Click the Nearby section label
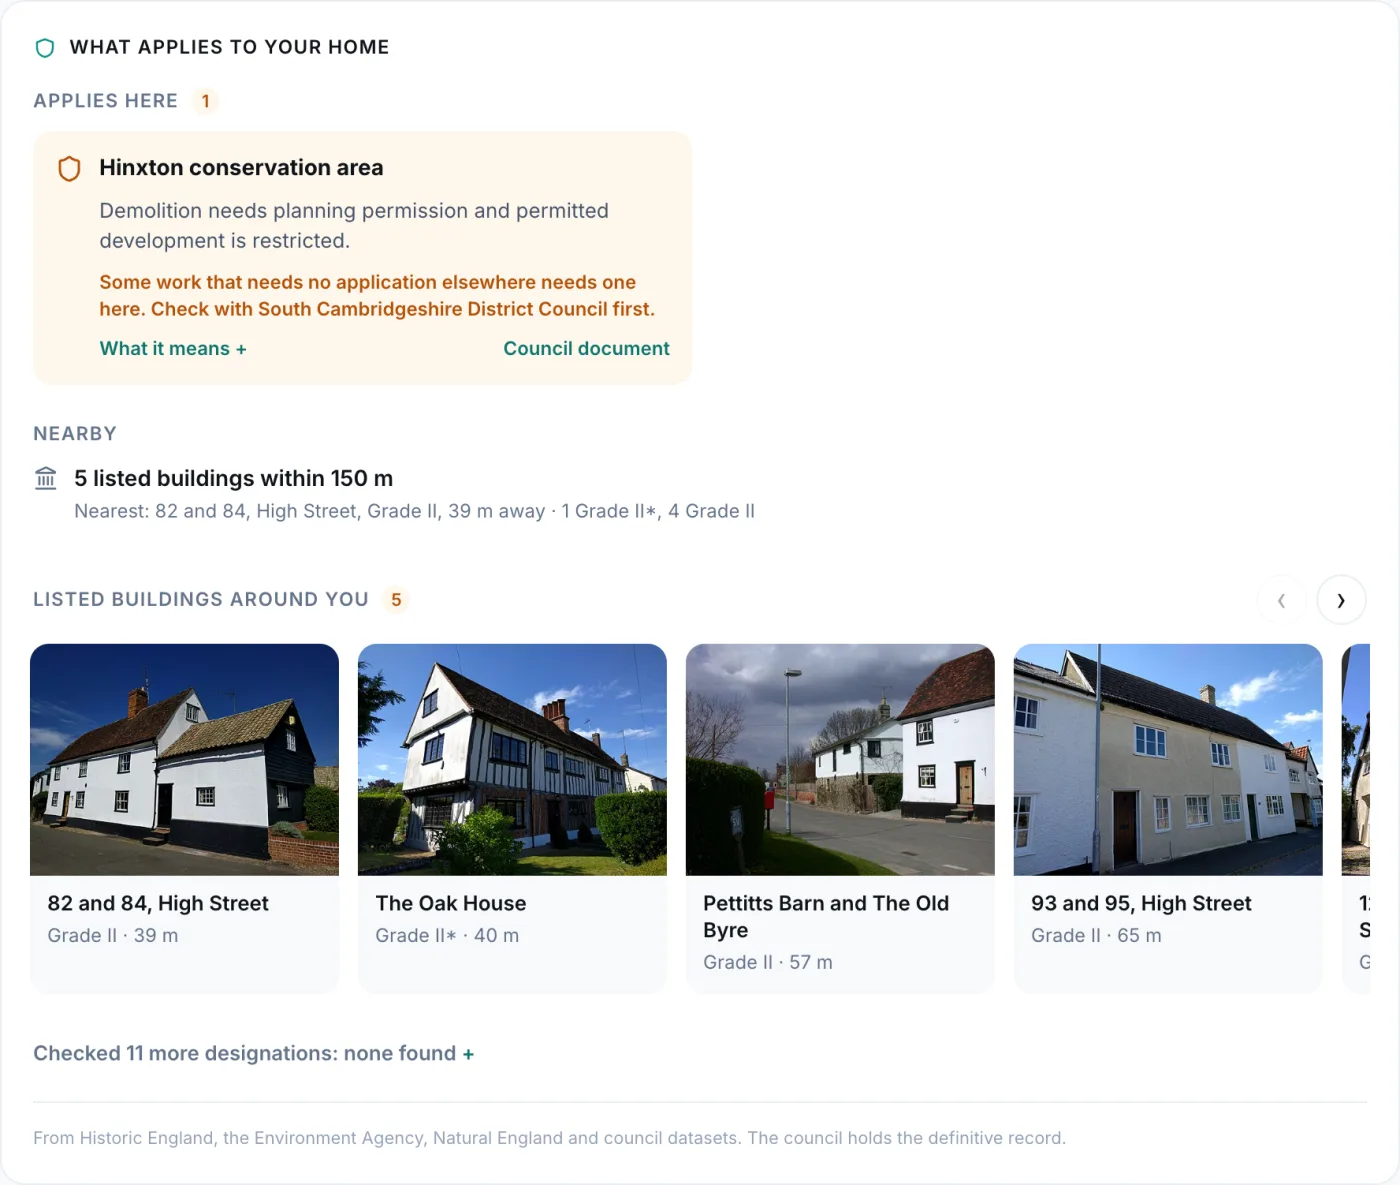Viewport: 1400px width, 1185px height. point(75,434)
